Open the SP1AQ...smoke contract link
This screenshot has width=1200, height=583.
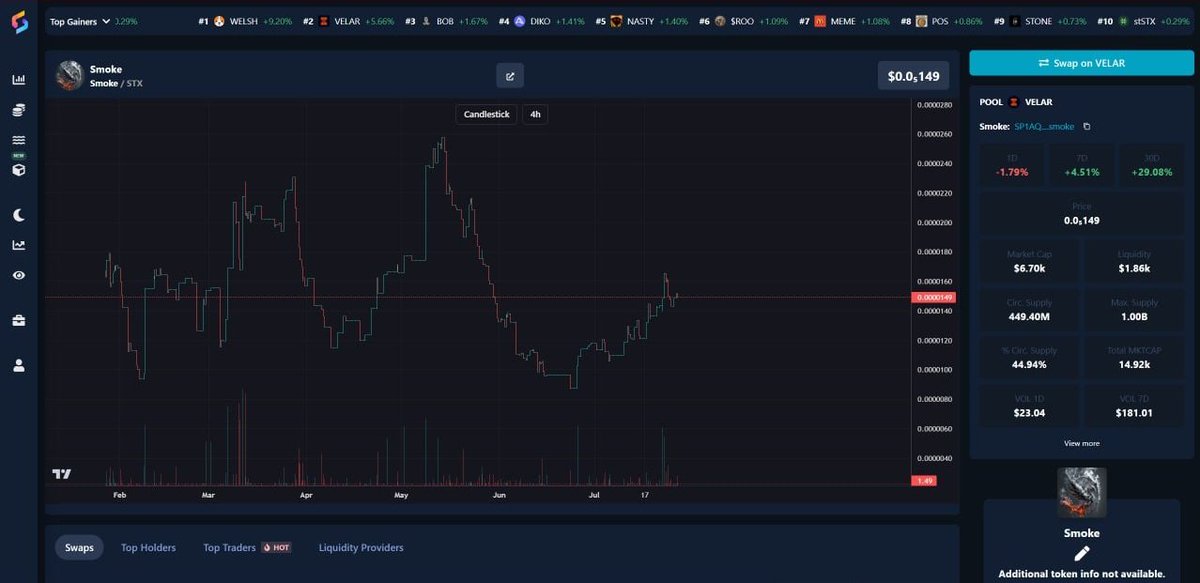point(1044,127)
